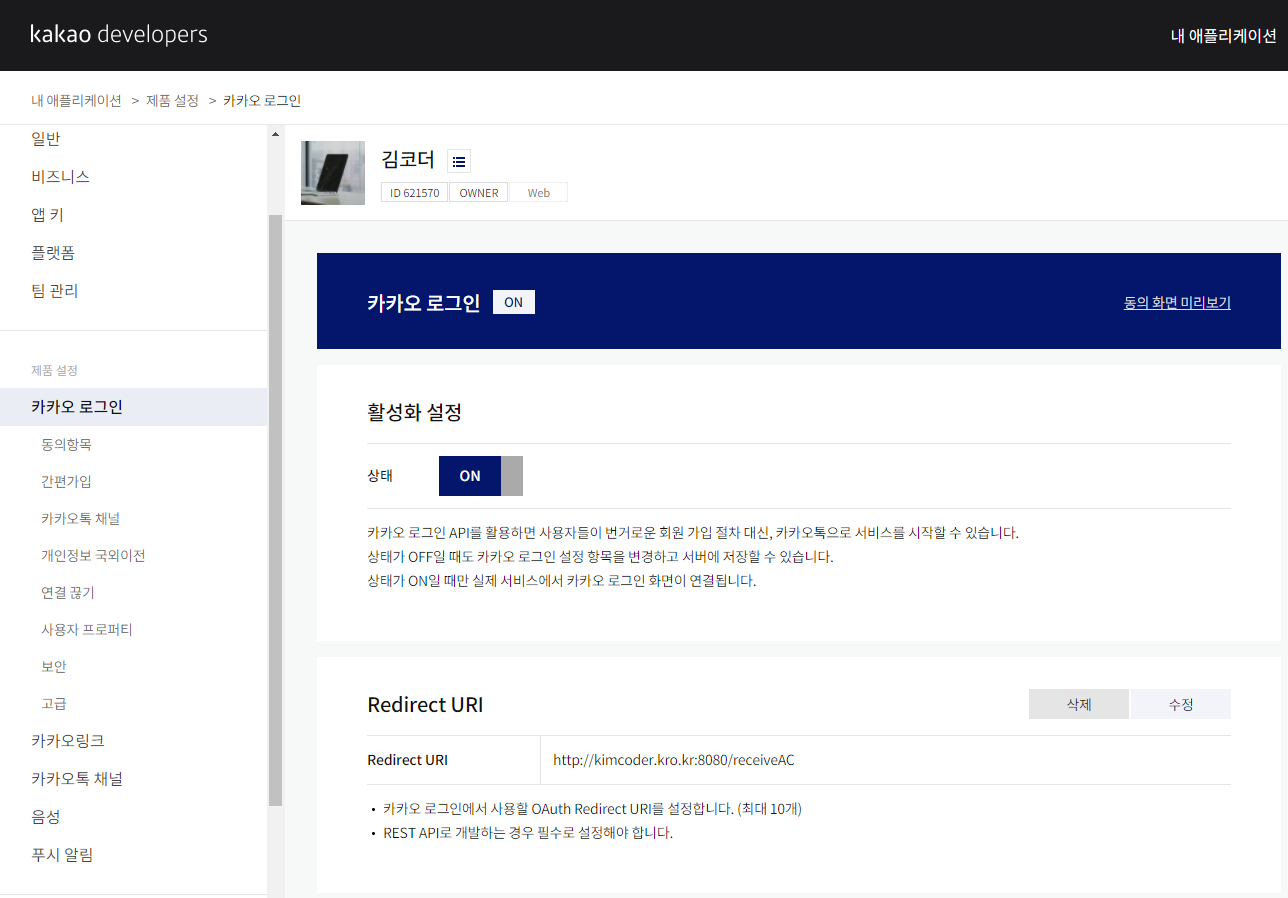Click the sidebar vertical scrollbar

(x=276, y=510)
